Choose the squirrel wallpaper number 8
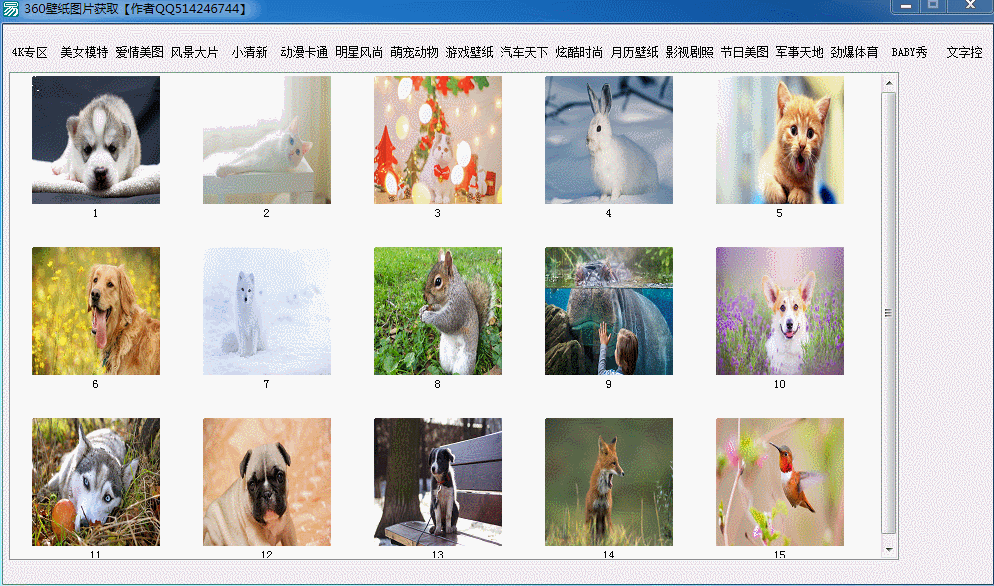This screenshot has width=994, height=586. (x=438, y=311)
